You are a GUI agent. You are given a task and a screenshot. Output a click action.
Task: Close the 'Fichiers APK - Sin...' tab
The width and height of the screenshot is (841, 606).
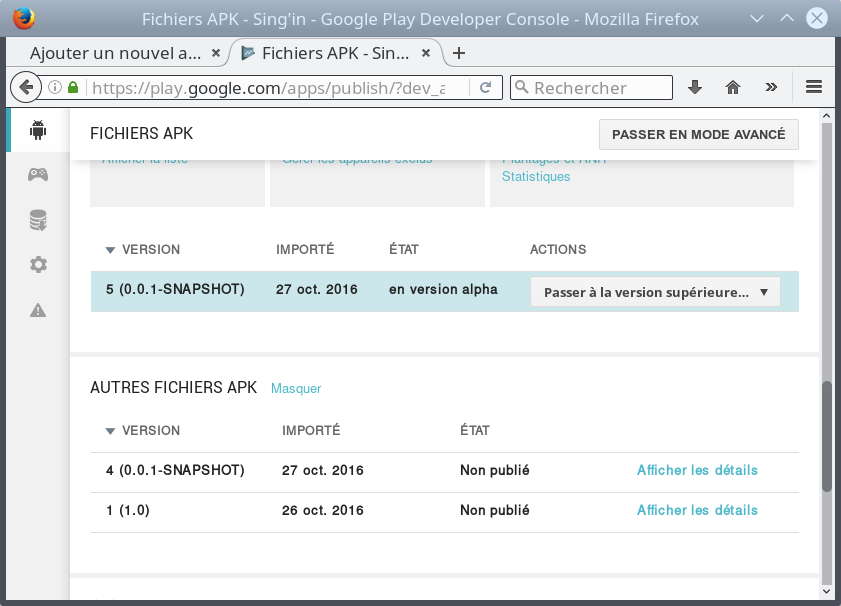click(426, 53)
